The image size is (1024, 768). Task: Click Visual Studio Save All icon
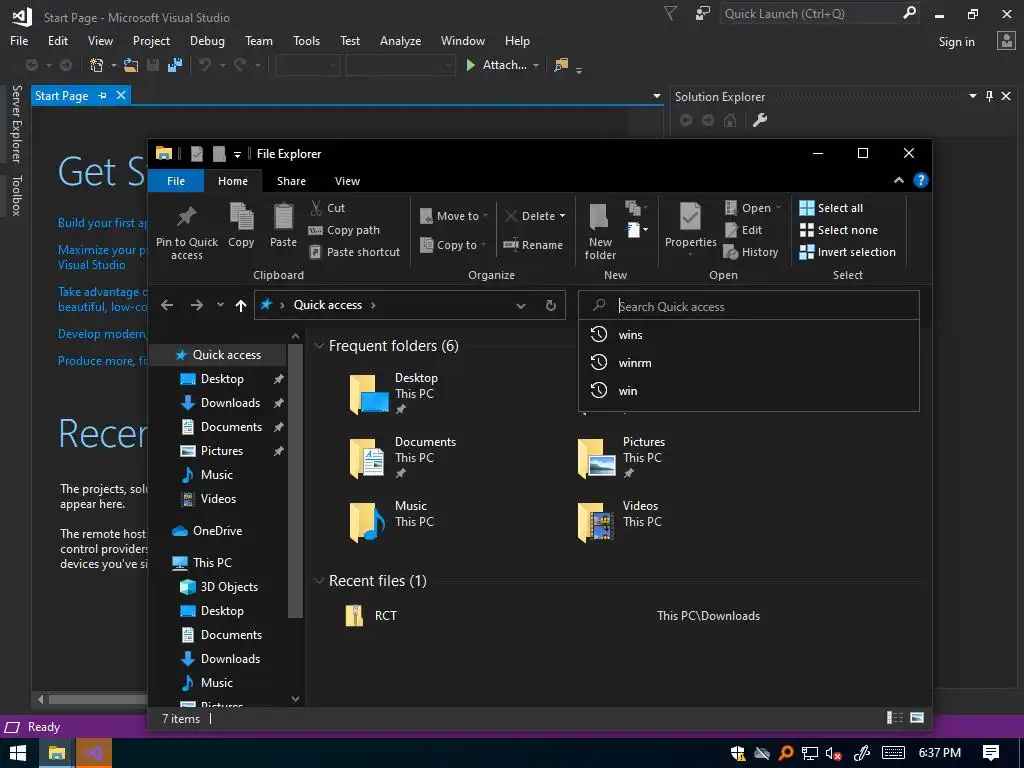pos(175,65)
